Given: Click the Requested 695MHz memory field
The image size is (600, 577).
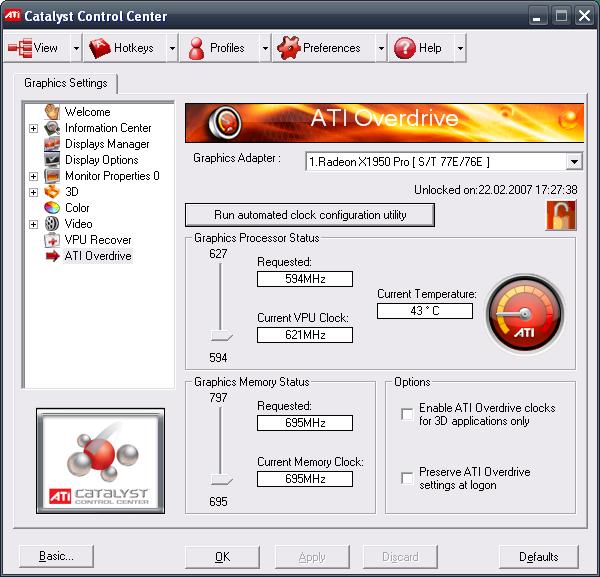Looking at the screenshot, I should pyautogui.click(x=305, y=423).
